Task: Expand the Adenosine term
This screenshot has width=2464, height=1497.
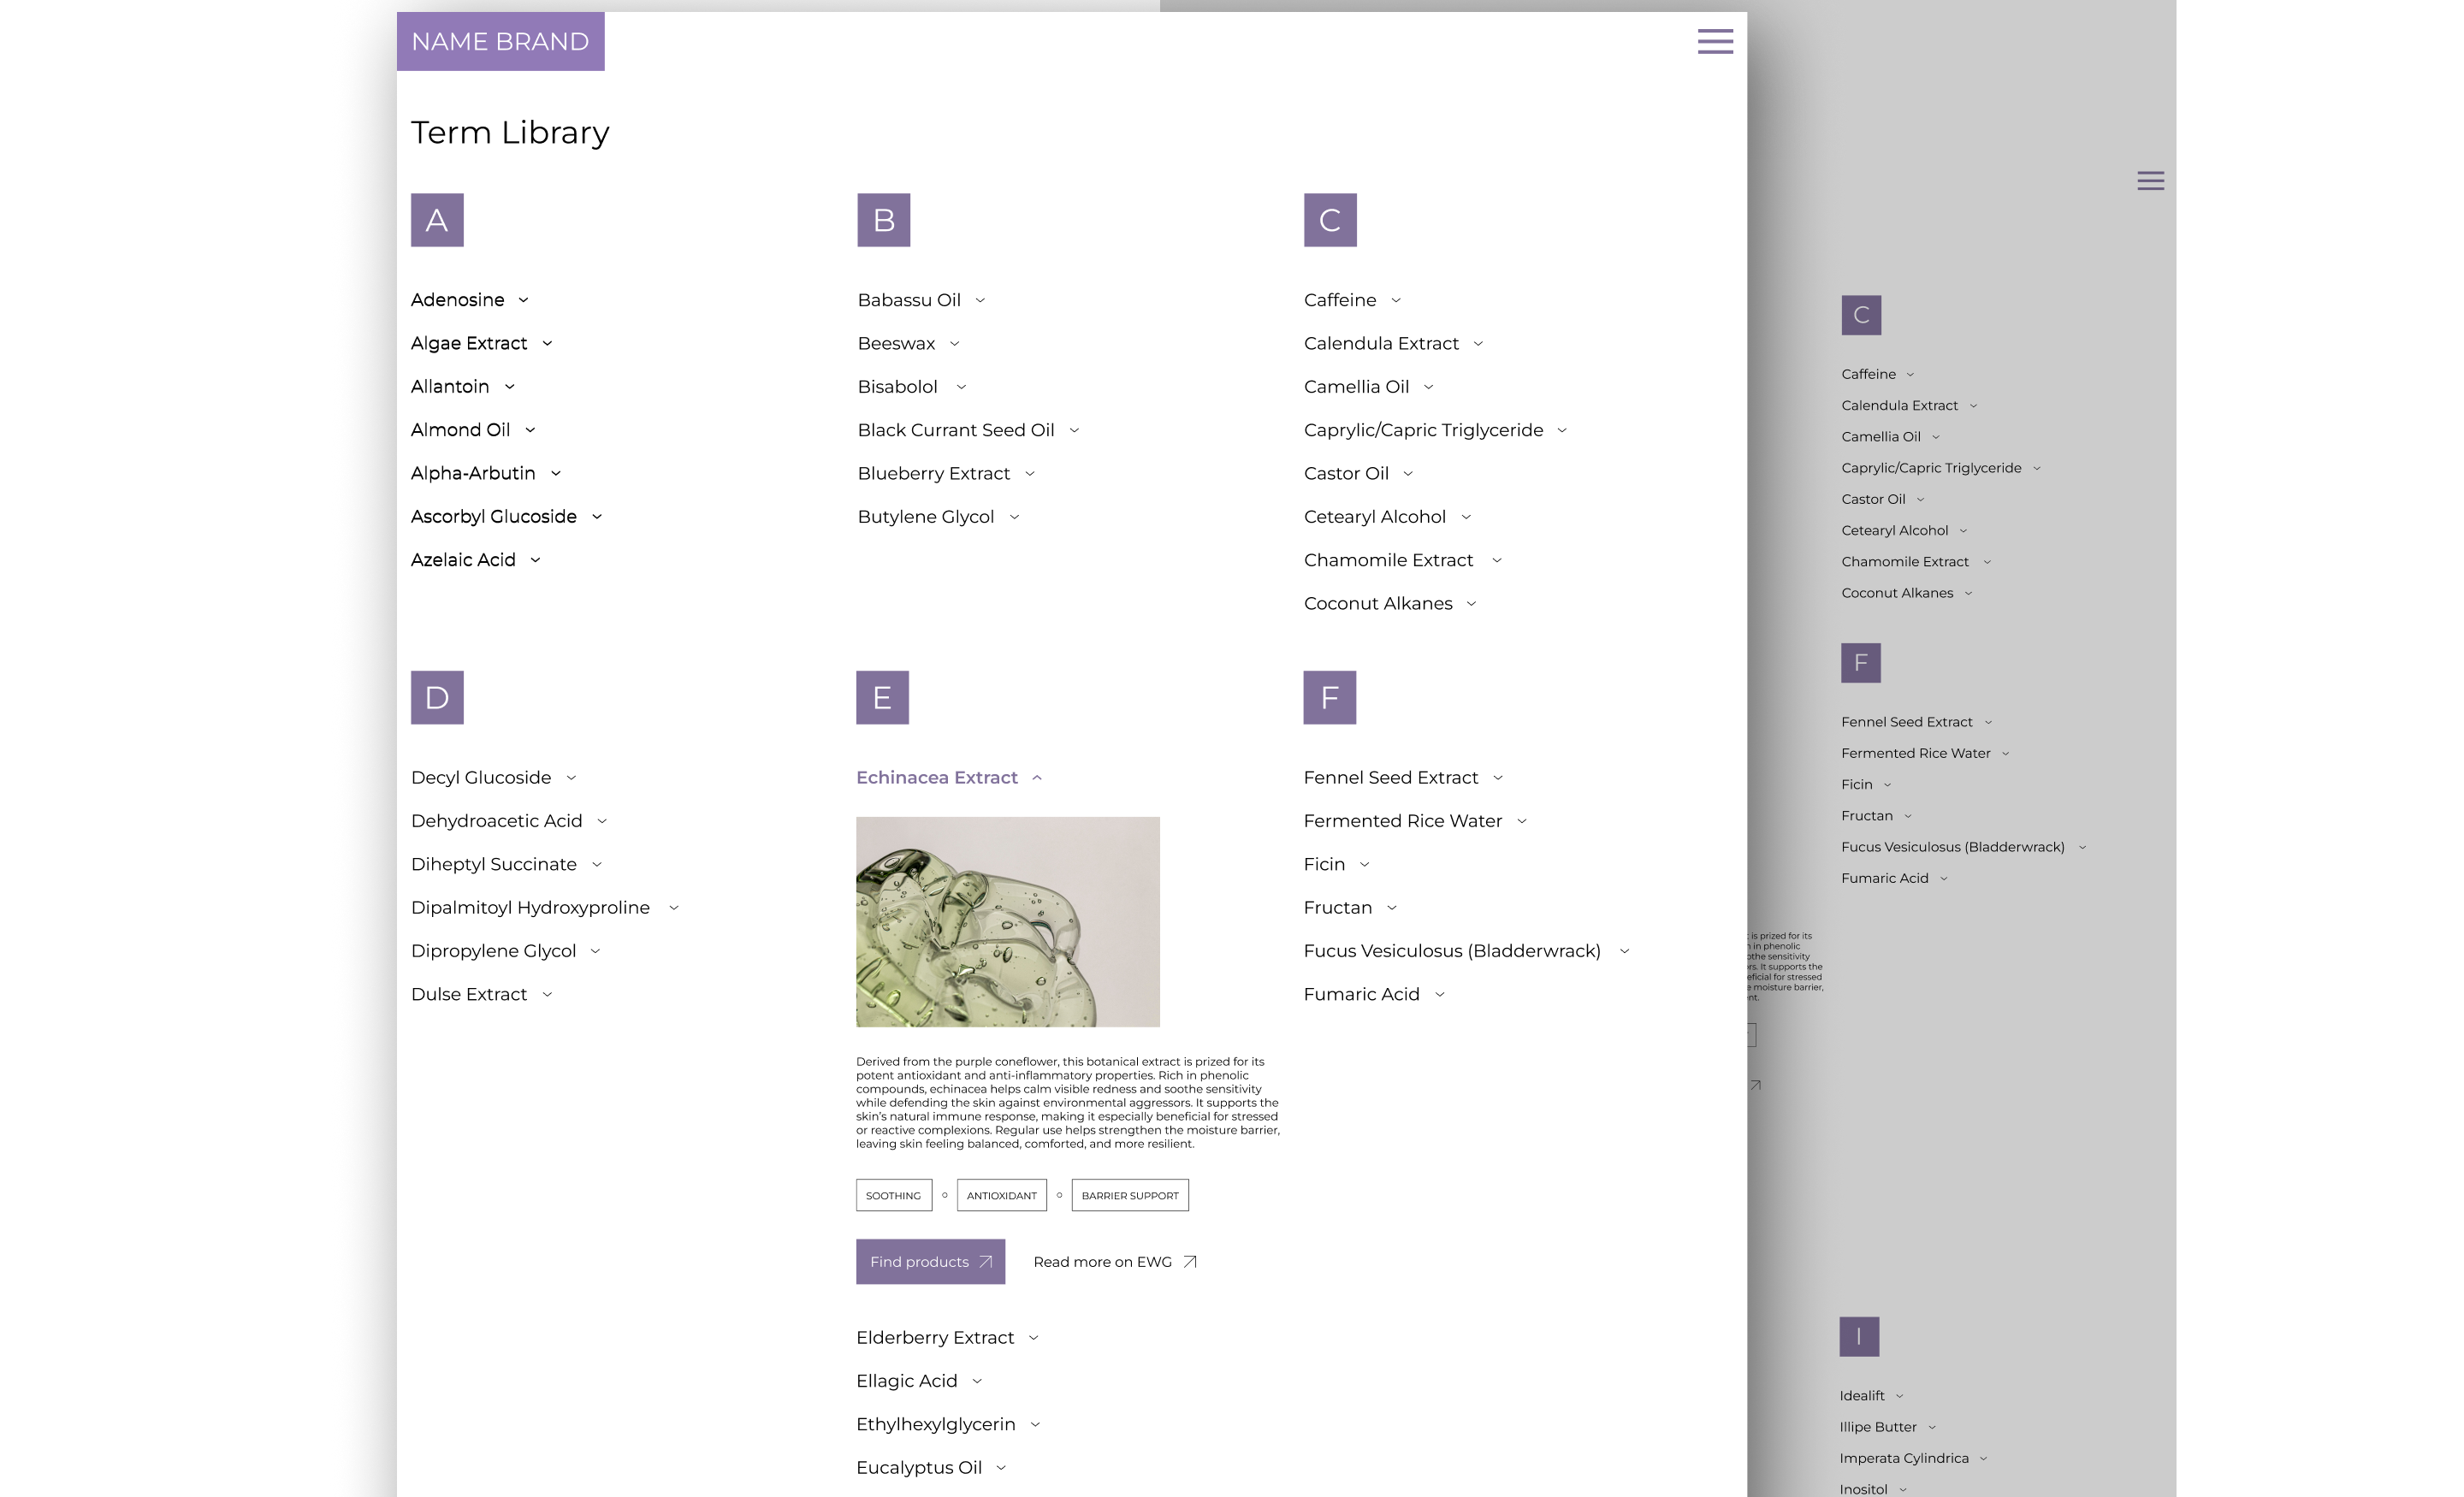Action: (523, 300)
